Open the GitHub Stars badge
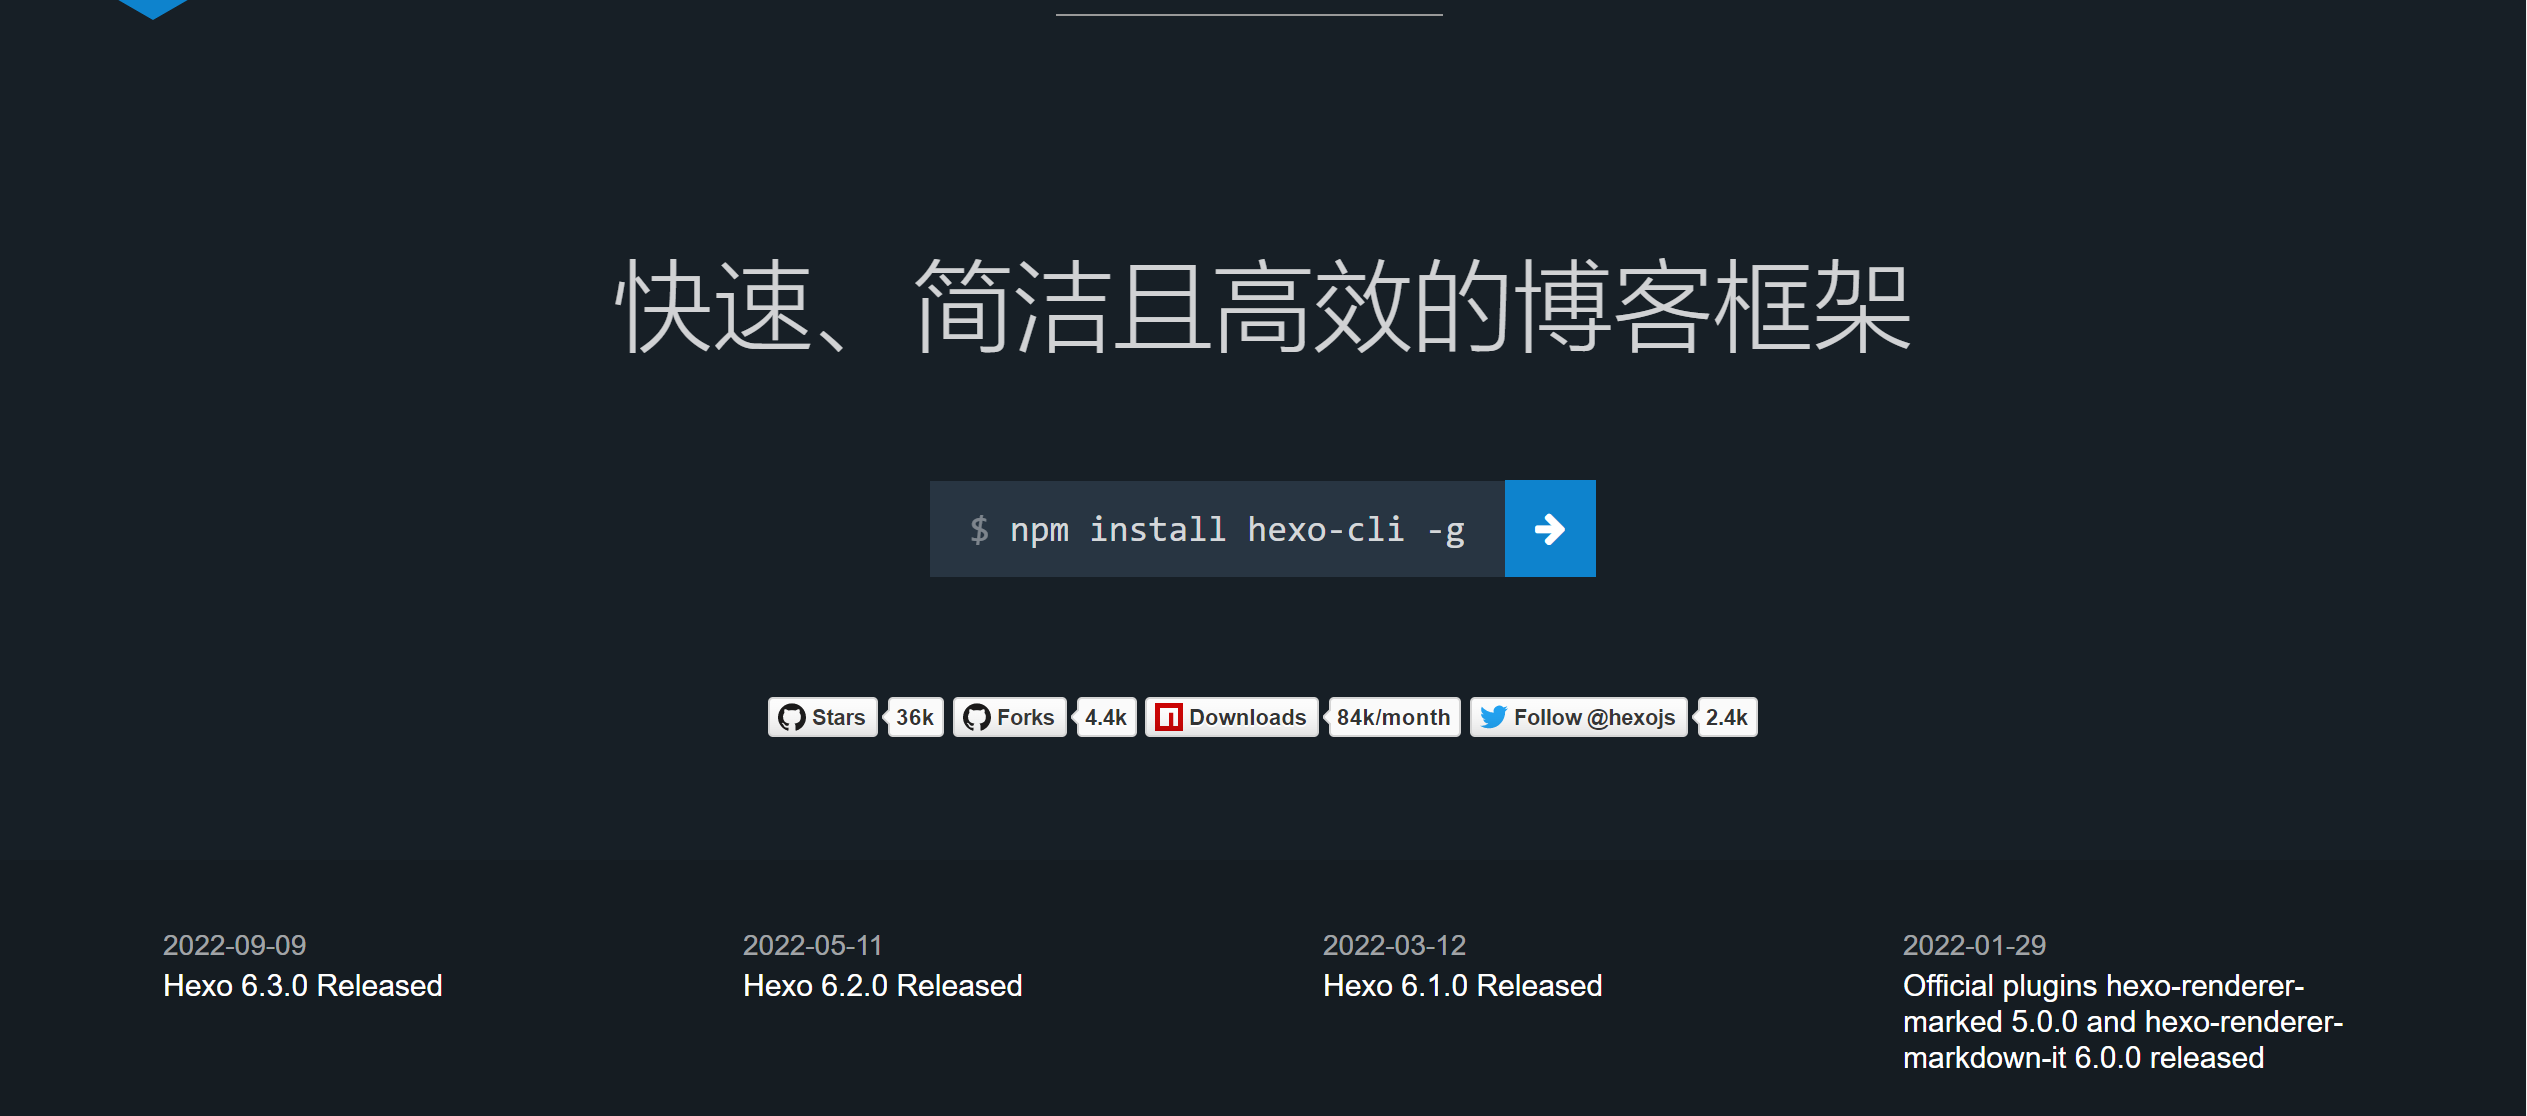2527x1116 pixels. point(822,717)
